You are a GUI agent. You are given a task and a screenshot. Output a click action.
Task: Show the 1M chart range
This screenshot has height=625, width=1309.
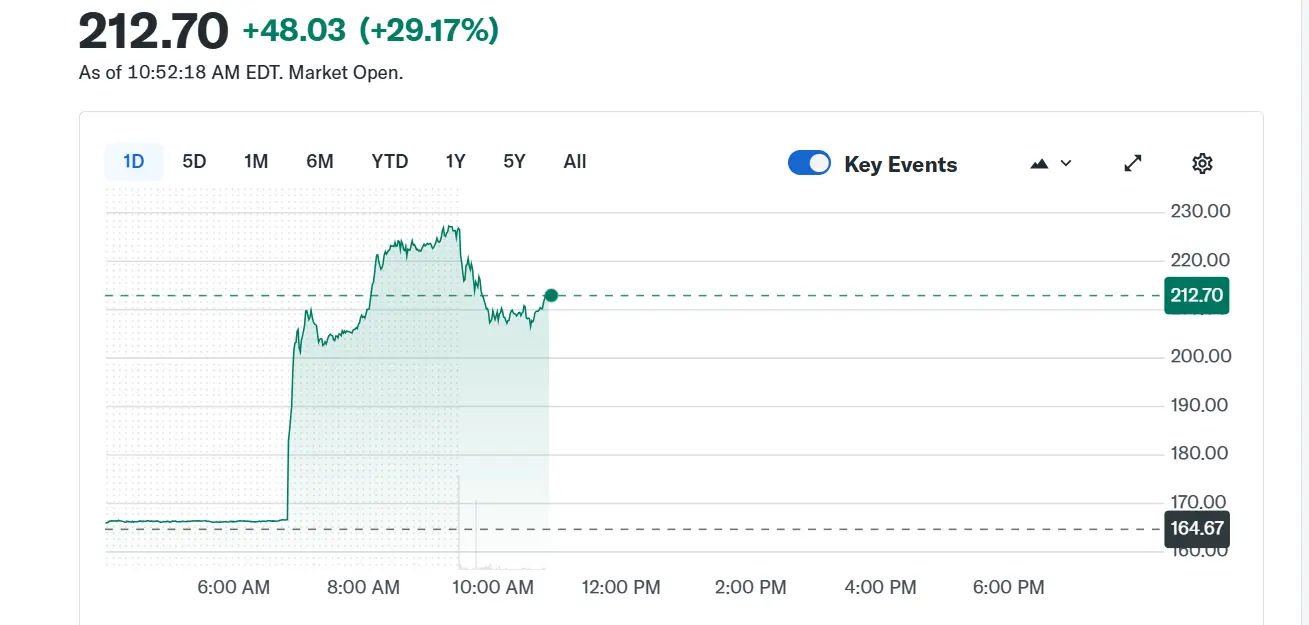tap(256, 162)
